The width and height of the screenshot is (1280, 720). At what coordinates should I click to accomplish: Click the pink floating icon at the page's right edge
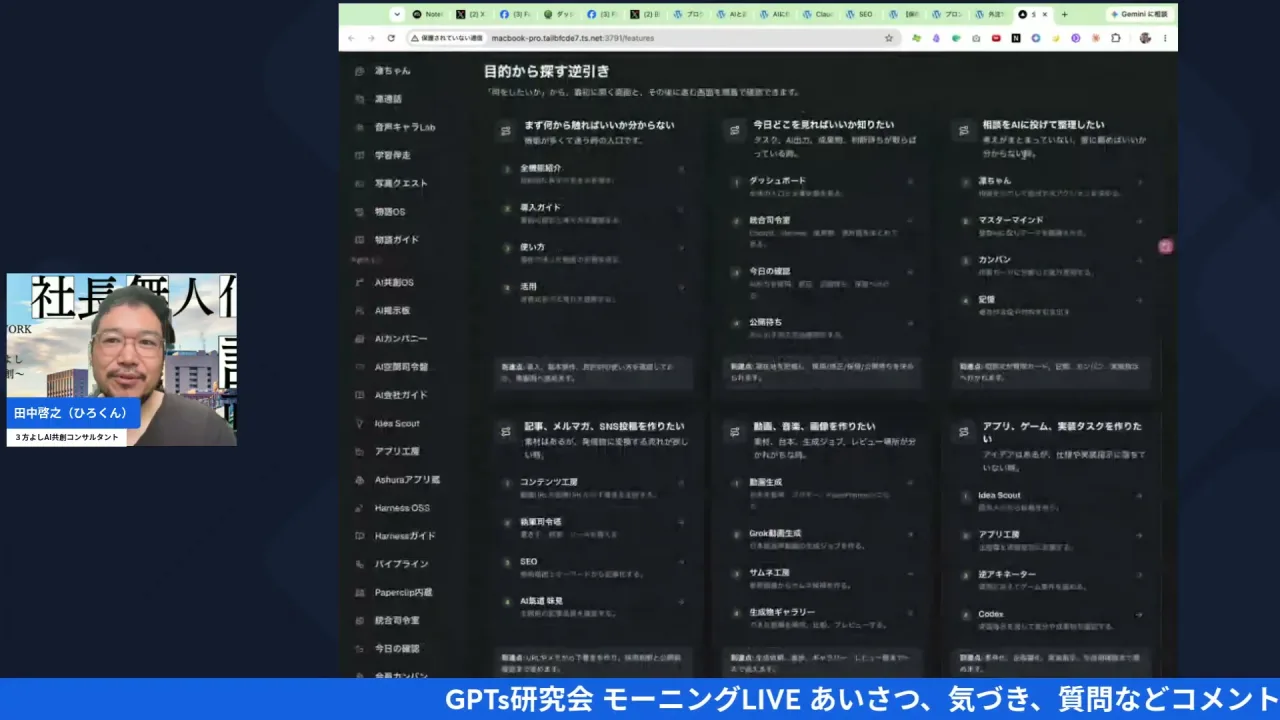click(x=1165, y=246)
